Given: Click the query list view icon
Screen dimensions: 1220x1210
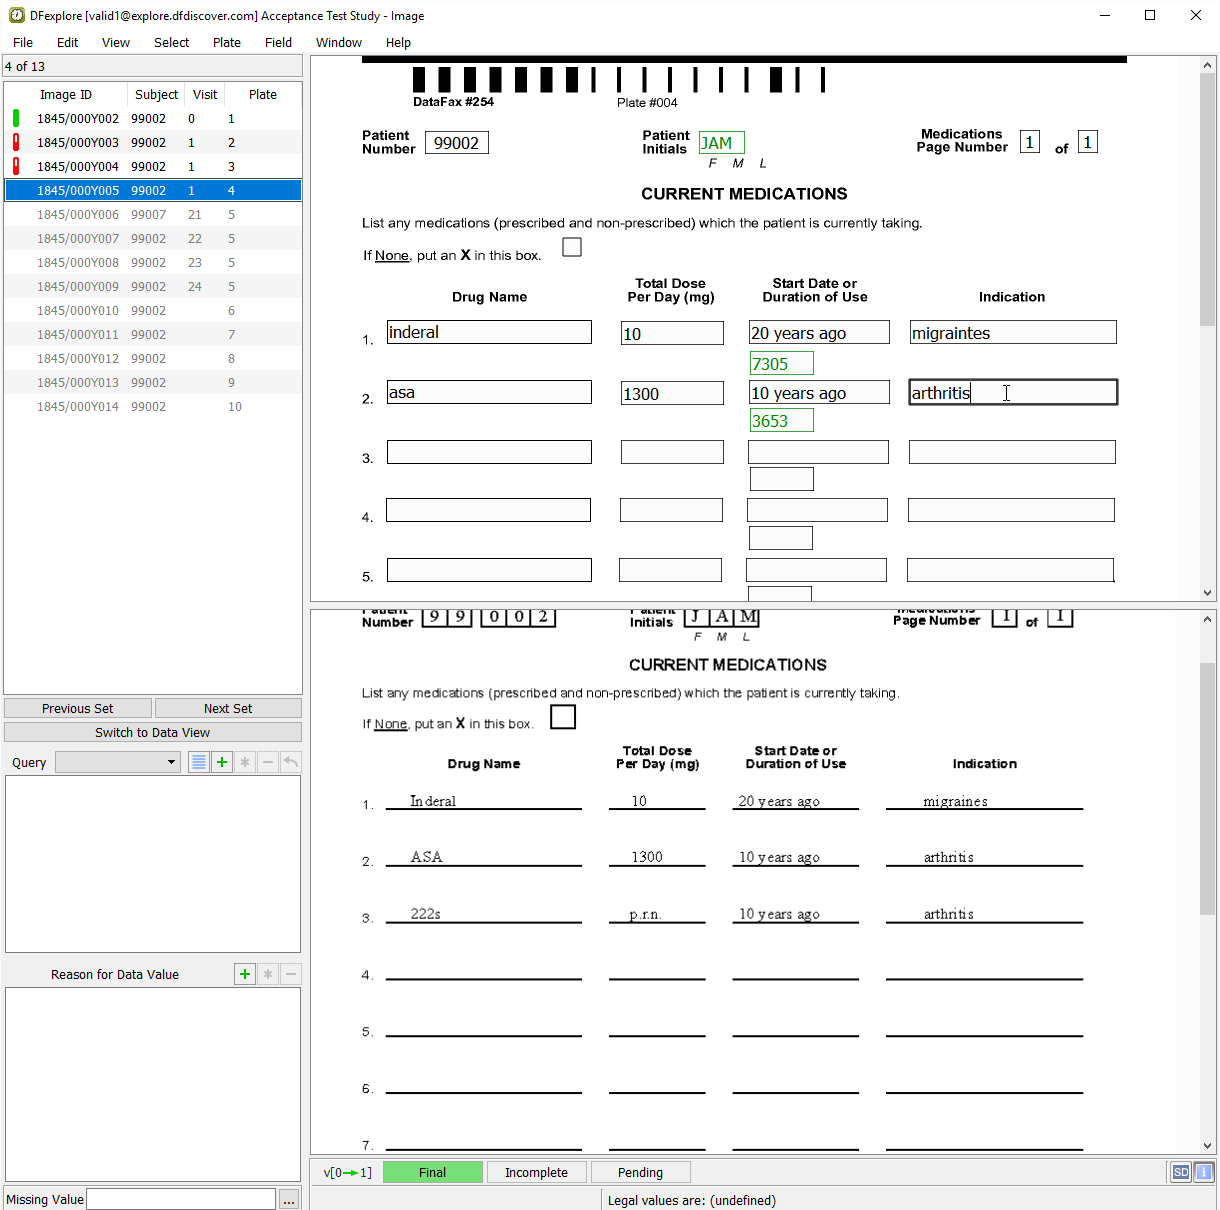Looking at the screenshot, I should tap(199, 762).
